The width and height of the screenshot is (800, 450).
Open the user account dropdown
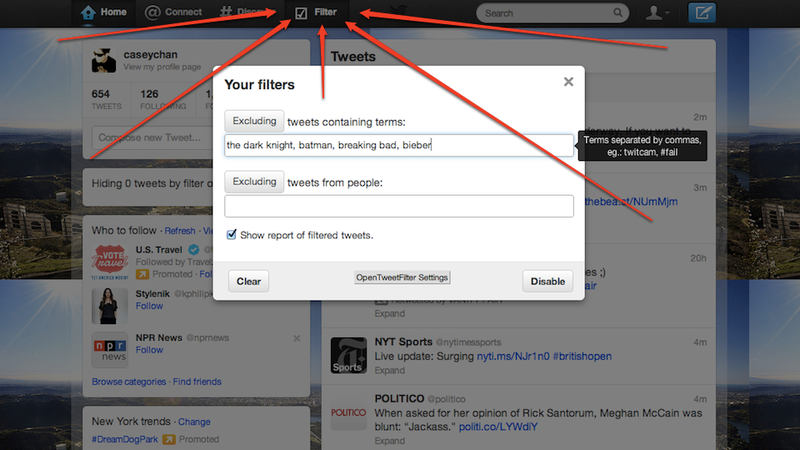click(657, 13)
